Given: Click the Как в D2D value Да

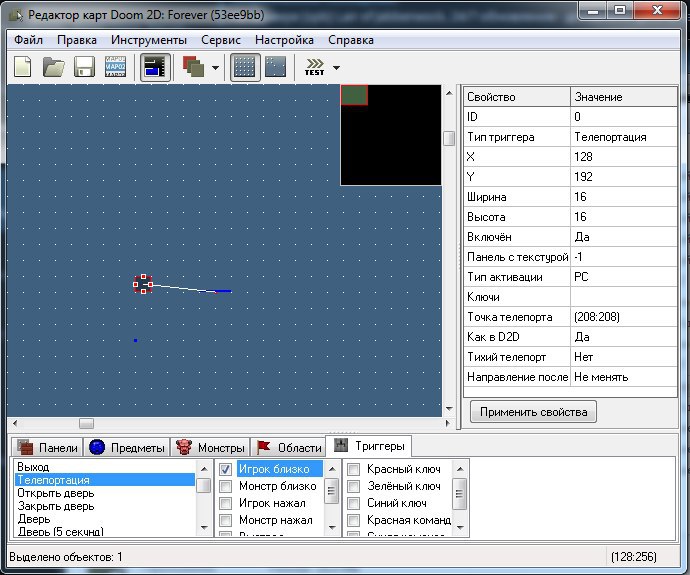Looking at the screenshot, I should [624, 337].
